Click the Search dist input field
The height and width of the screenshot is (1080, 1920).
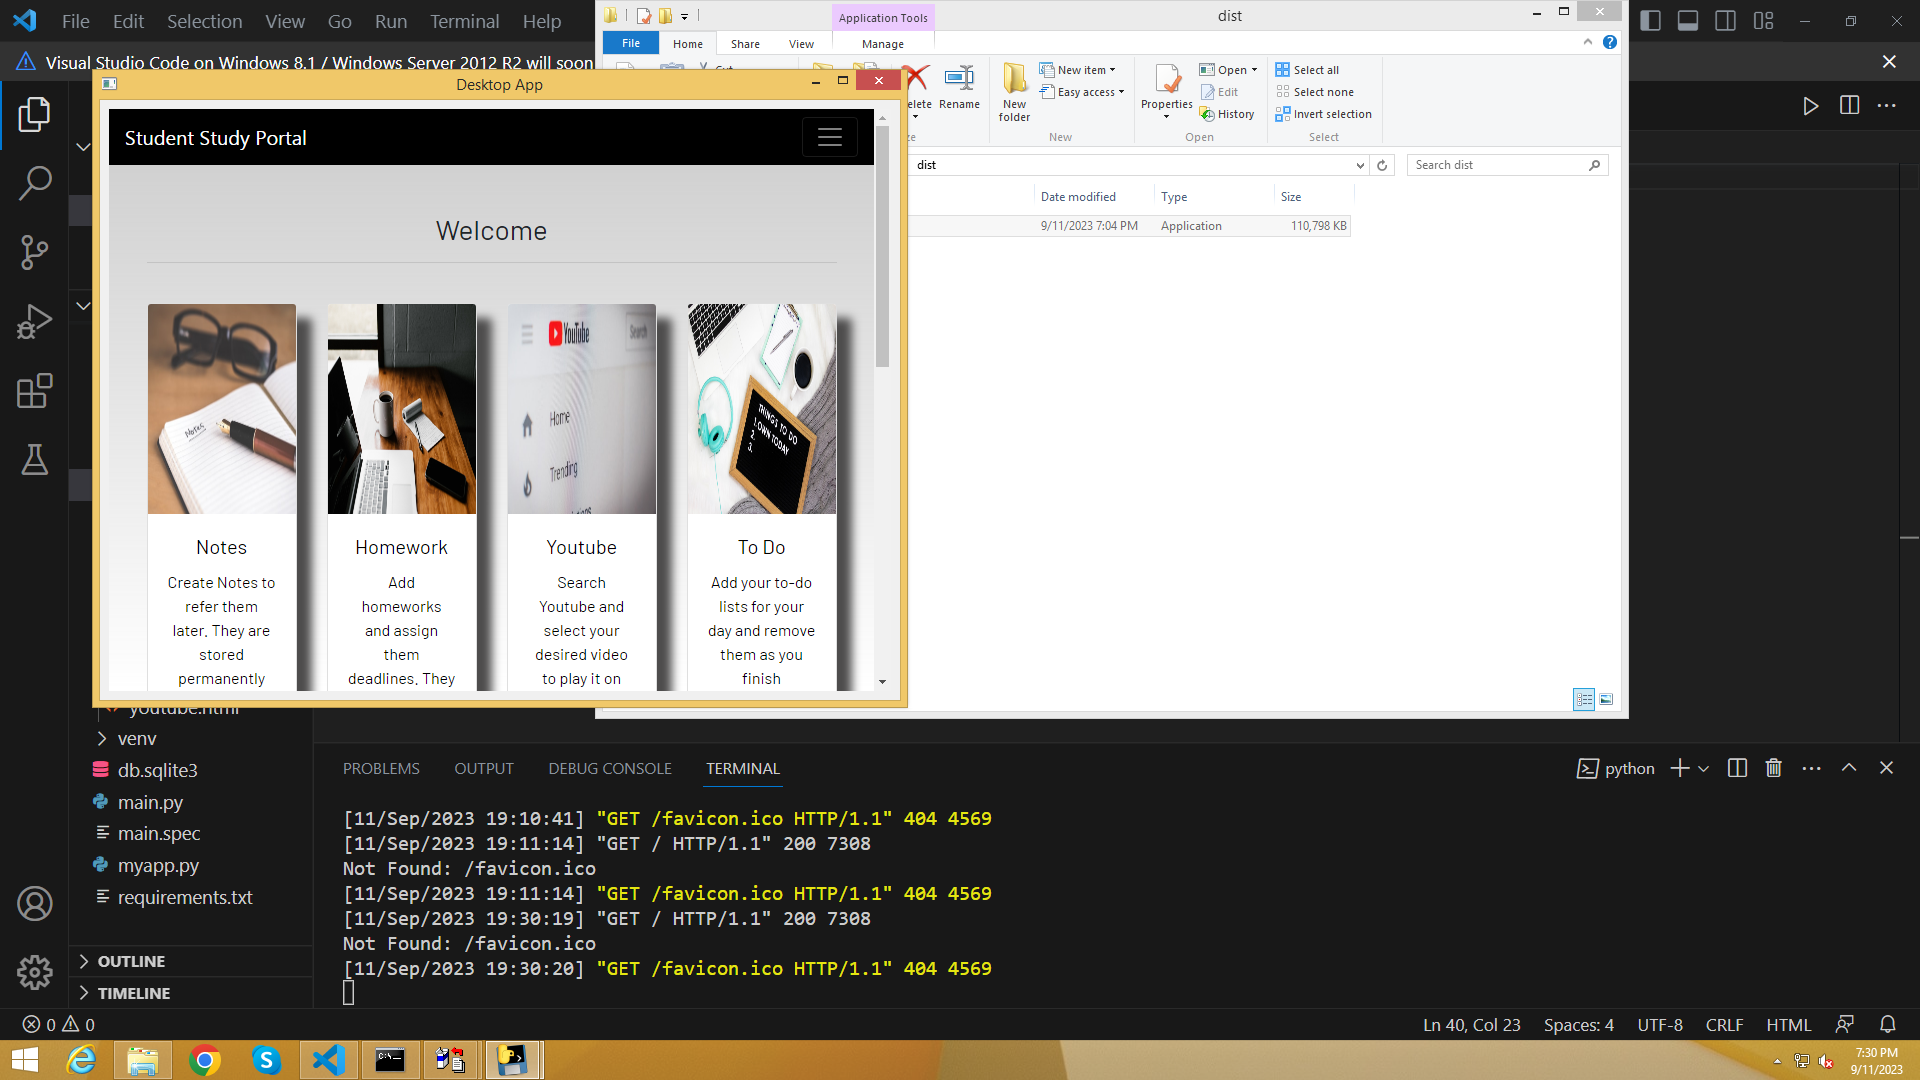pyautogui.click(x=1497, y=165)
